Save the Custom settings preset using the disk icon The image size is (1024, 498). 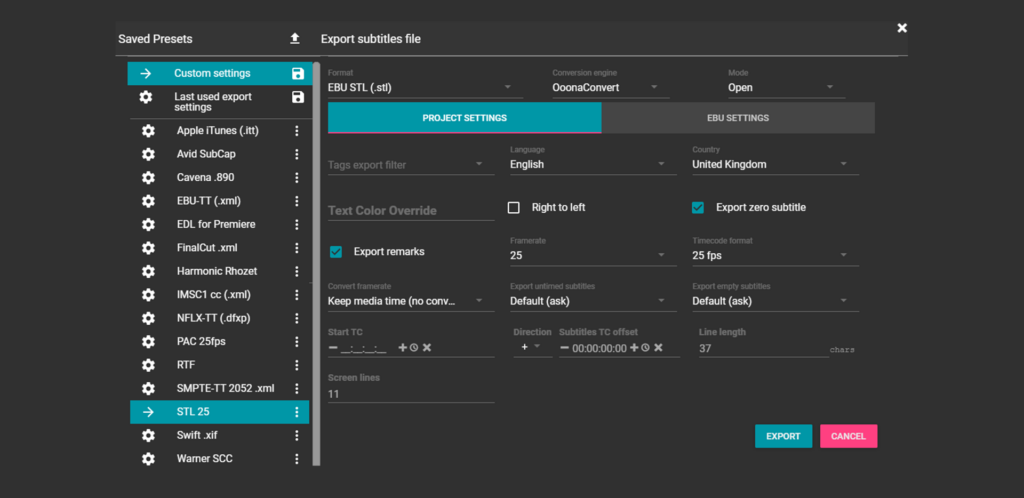298,74
